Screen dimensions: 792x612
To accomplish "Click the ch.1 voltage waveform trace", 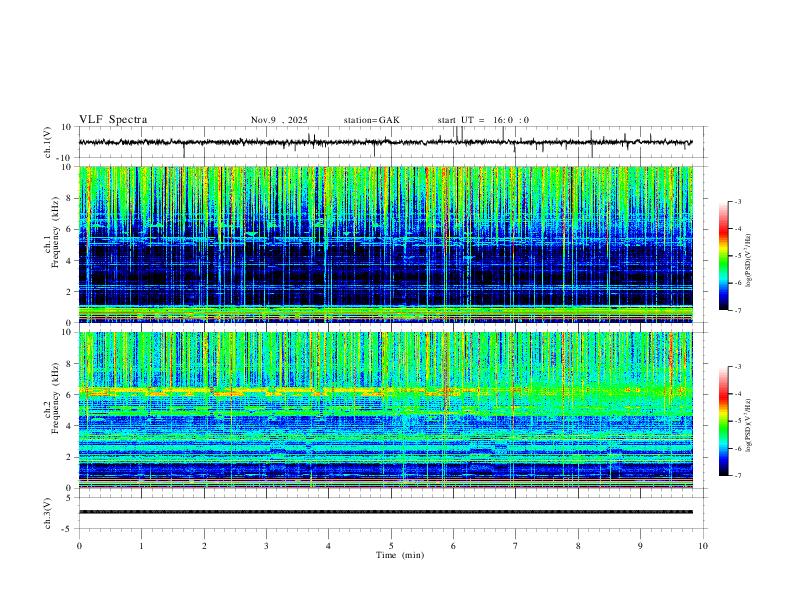I will click(385, 142).
